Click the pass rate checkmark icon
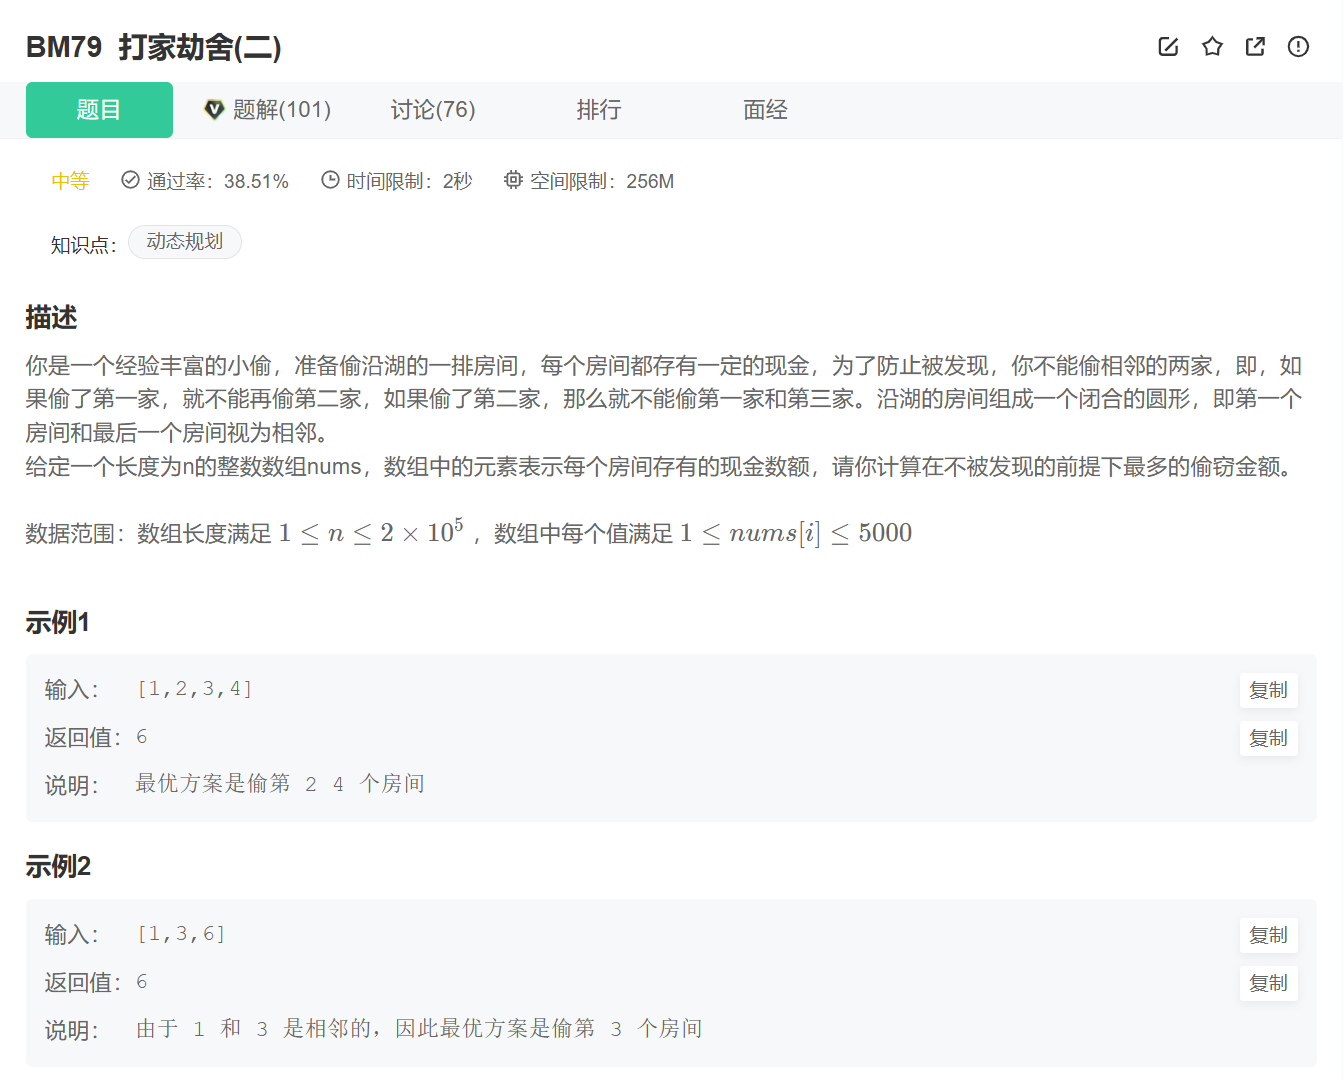Viewport: 1343px width, 1082px height. pyautogui.click(x=130, y=180)
